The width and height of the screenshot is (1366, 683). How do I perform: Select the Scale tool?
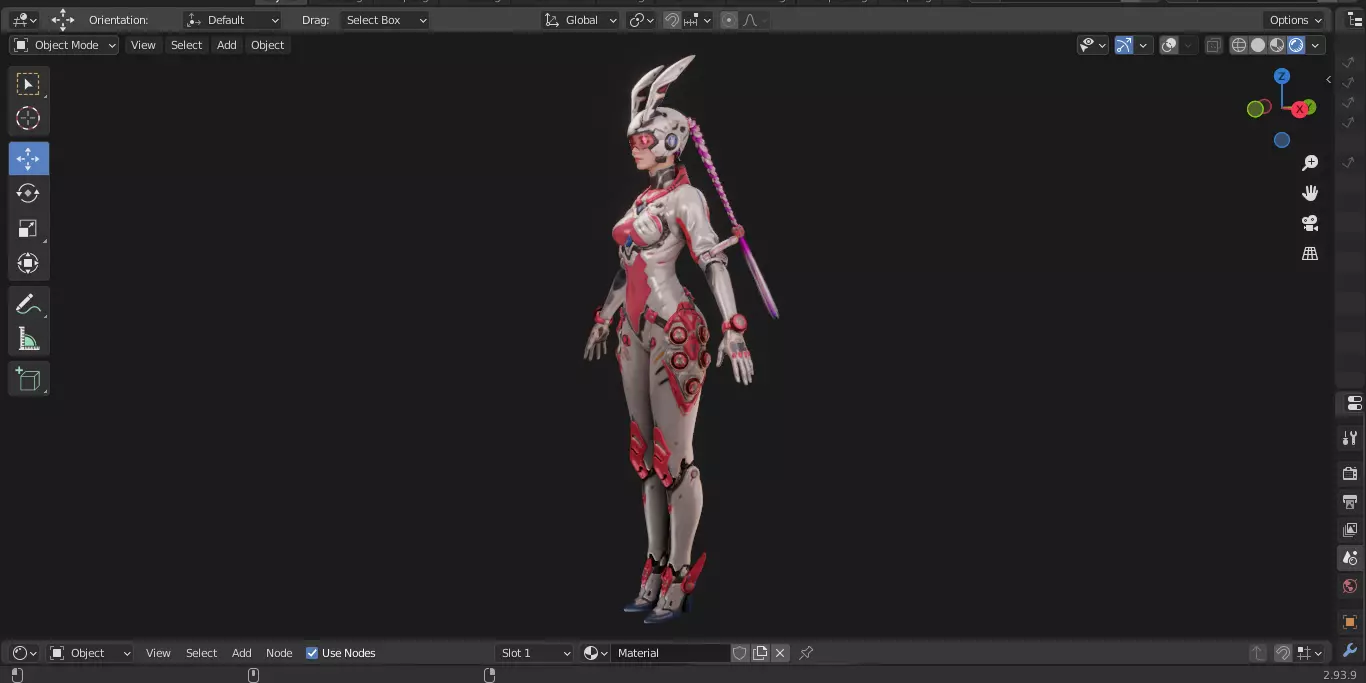click(28, 228)
